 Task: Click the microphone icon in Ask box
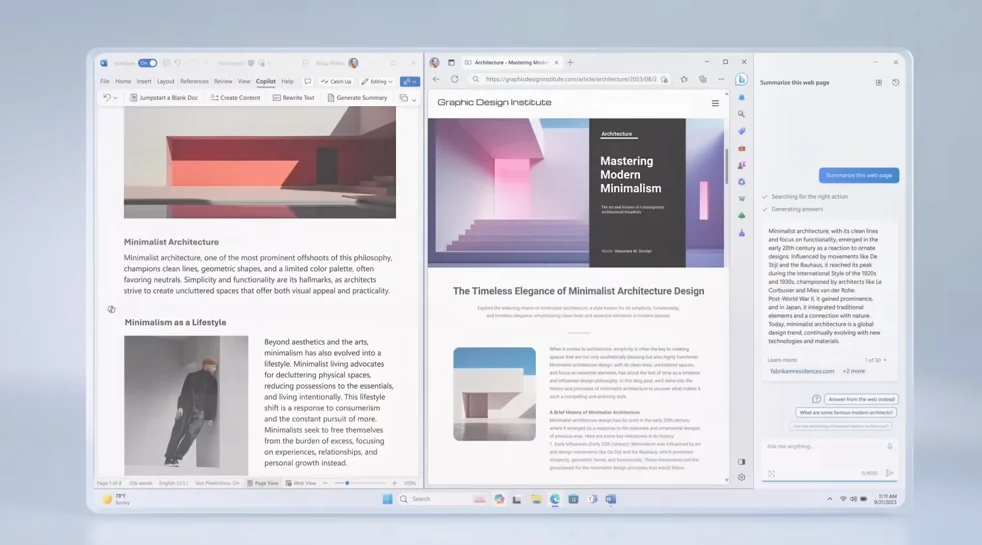[889, 447]
